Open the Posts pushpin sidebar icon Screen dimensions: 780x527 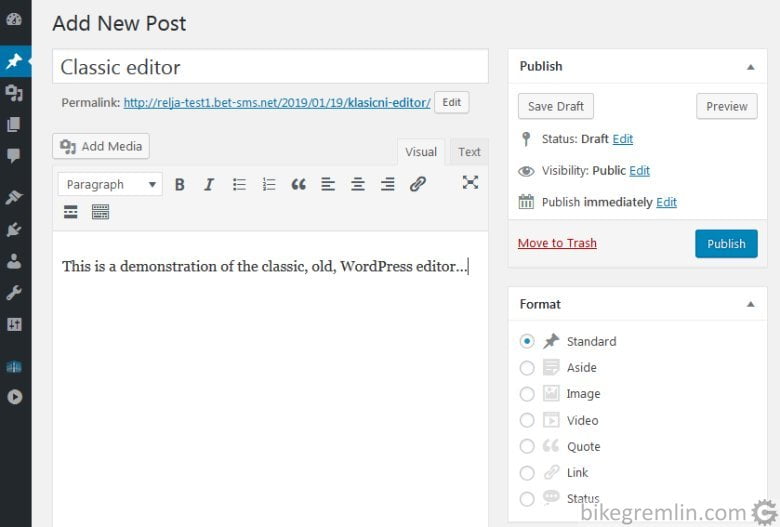pos(14,61)
